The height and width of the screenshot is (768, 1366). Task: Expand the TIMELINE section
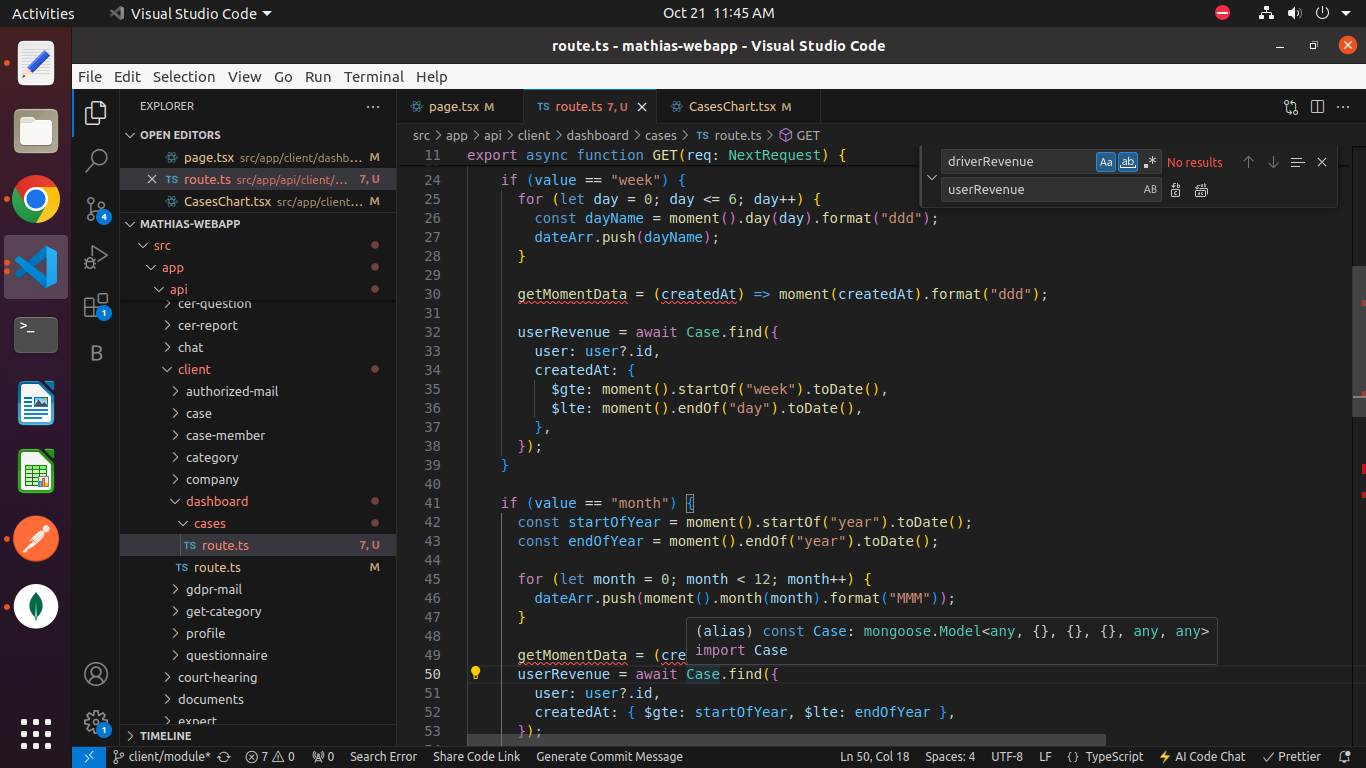click(165, 736)
